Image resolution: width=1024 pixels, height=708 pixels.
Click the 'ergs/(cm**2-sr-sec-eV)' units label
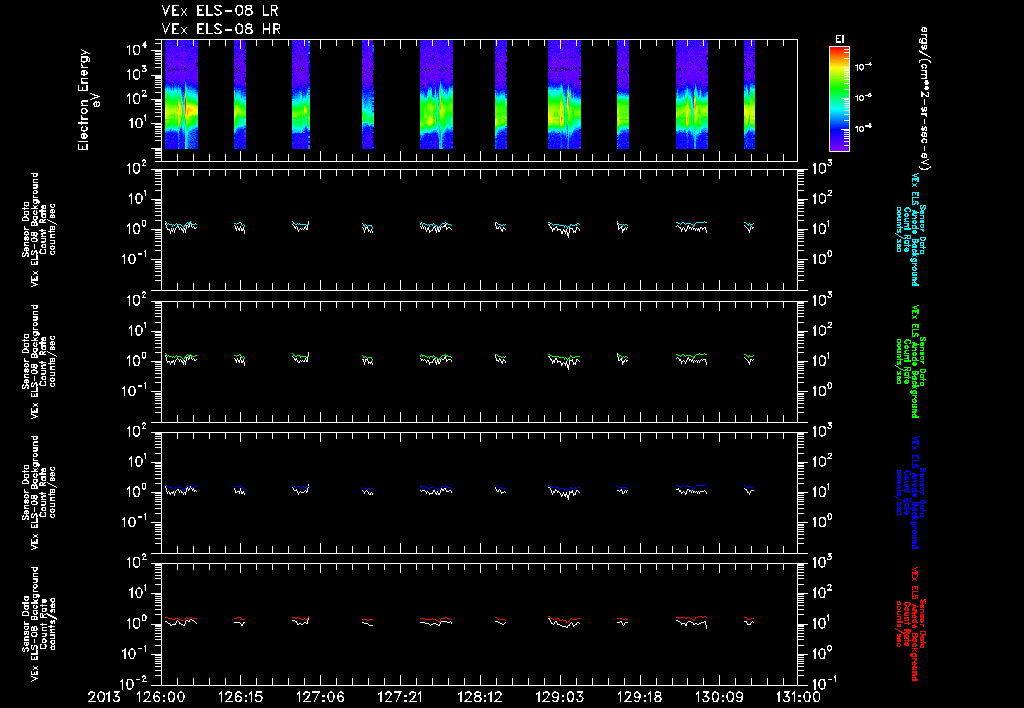[x=925, y=98]
